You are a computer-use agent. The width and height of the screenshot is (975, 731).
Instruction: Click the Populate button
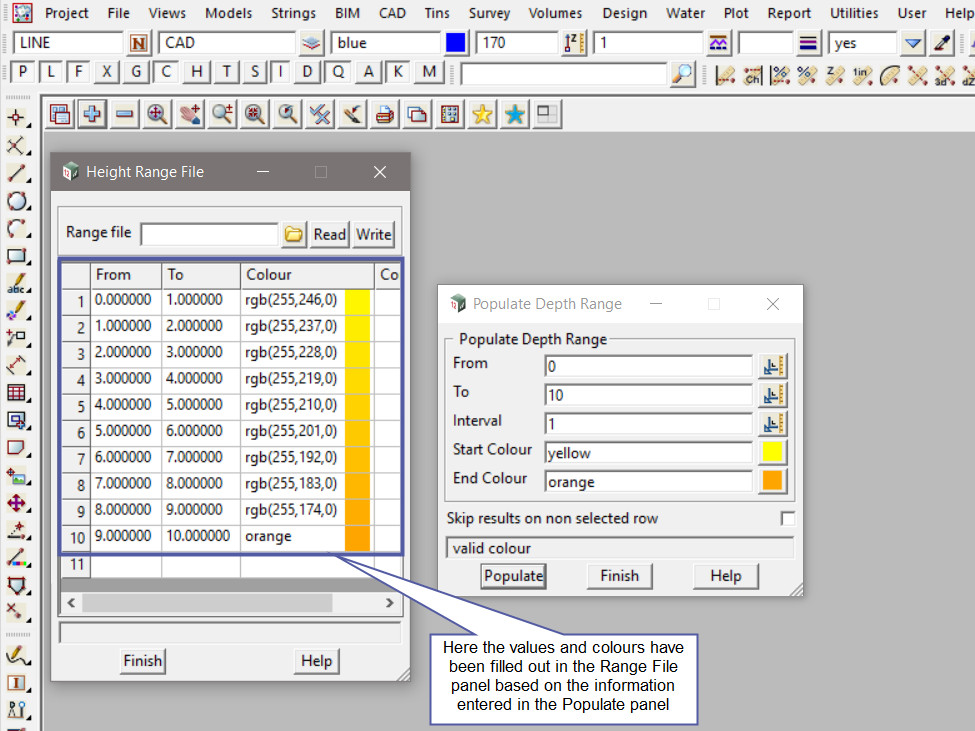point(513,576)
